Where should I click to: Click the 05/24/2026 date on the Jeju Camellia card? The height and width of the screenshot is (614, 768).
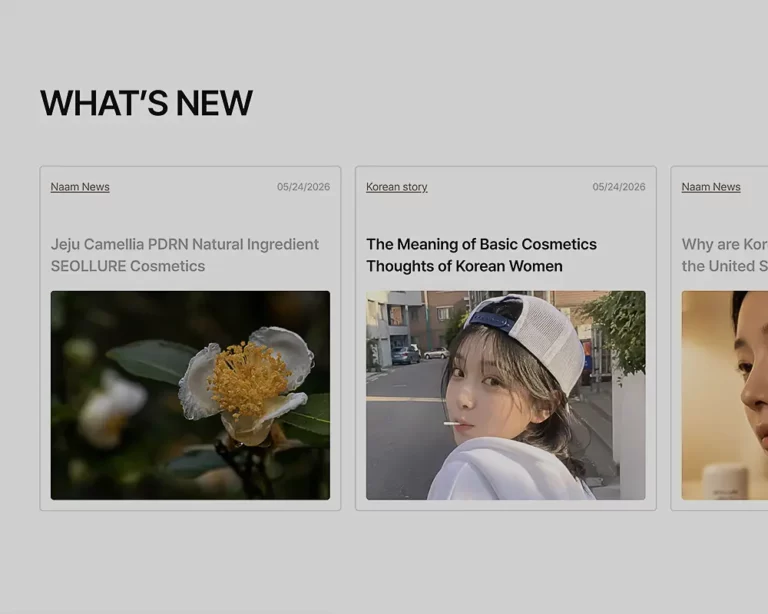(x=303, y=187)
